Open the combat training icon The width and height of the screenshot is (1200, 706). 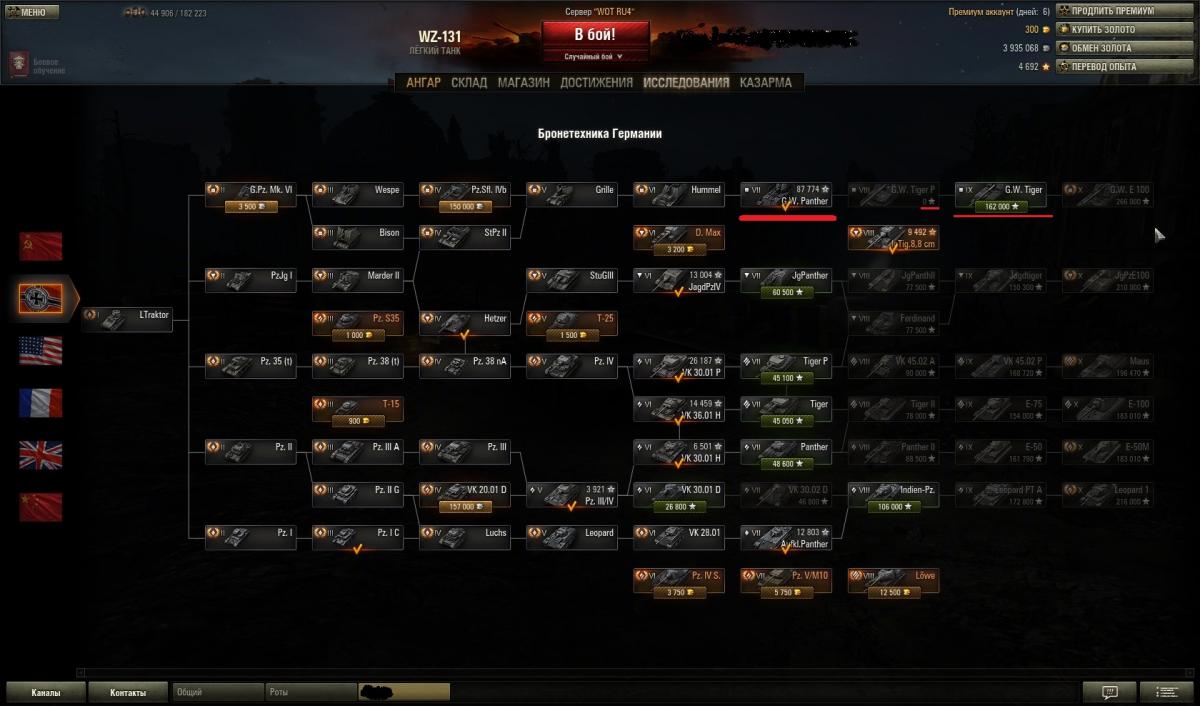click(20, 65)
